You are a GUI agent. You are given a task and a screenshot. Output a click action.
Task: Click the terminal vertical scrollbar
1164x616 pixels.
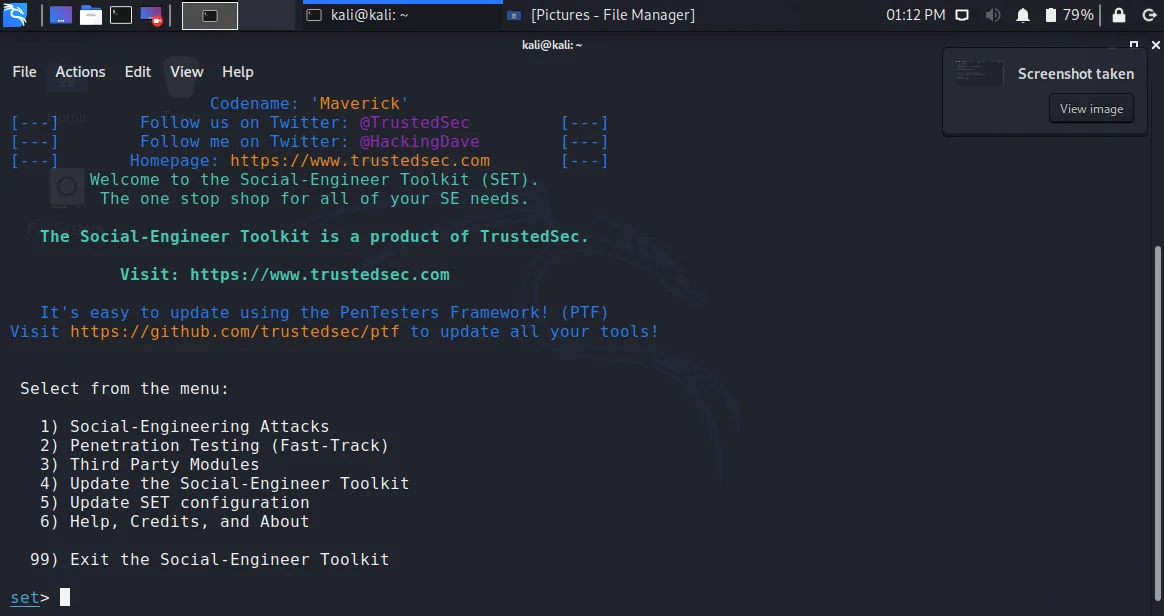point(1157,423)
